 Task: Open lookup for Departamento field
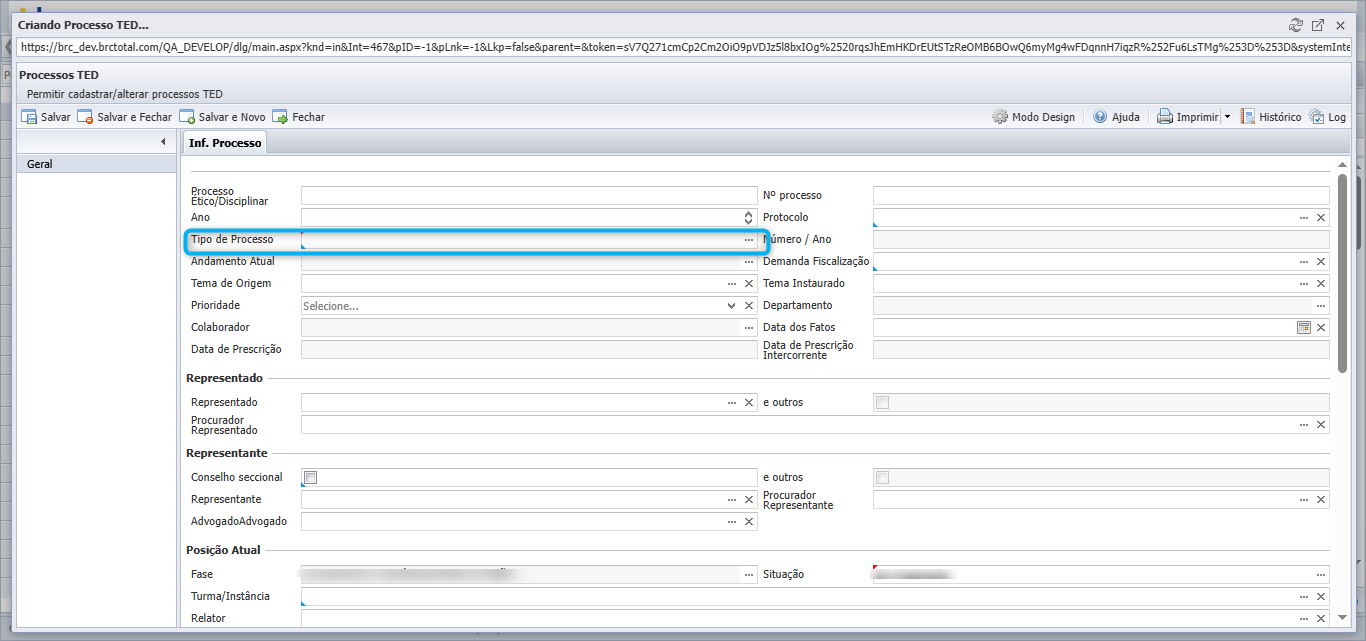(1321, 306)
